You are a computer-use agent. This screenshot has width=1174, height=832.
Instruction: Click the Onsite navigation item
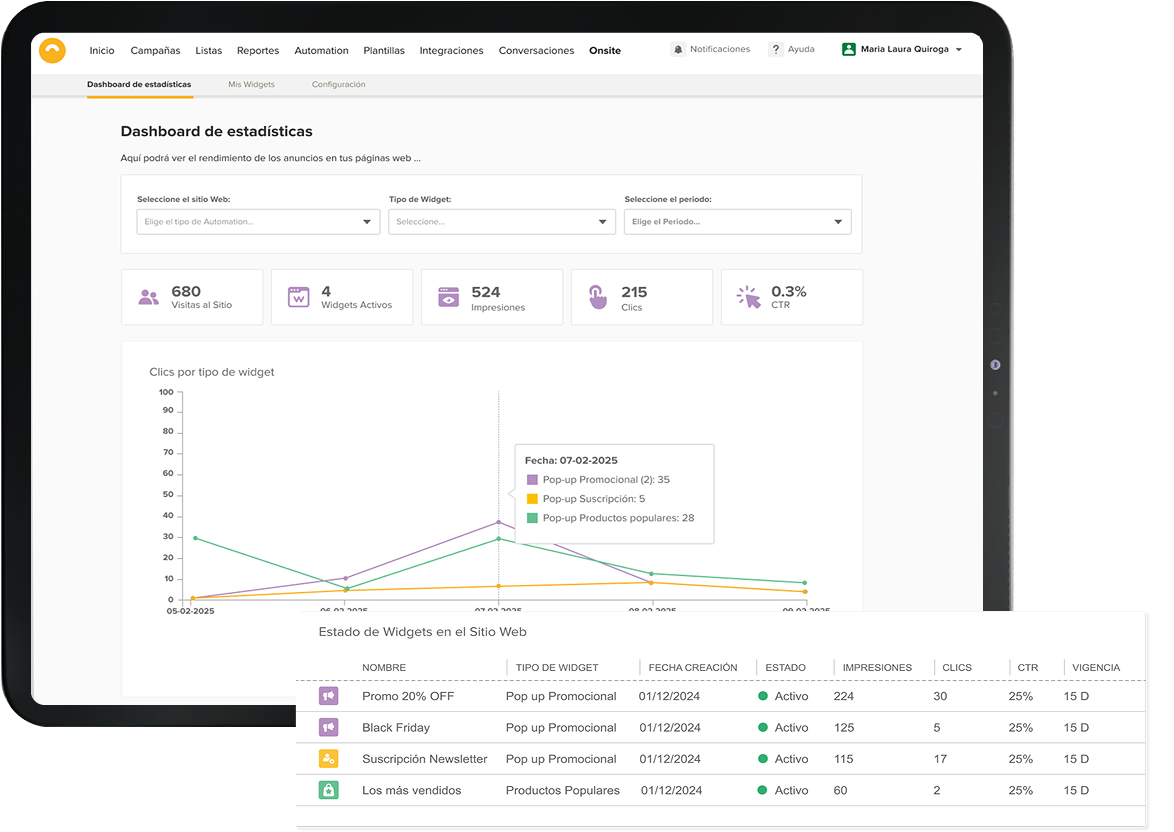(x=605, y=50)
